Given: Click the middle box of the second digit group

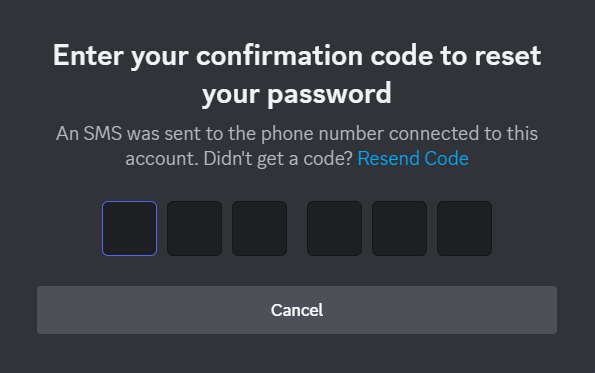Looking at the screenshot, I should click(x=399, y=228).
